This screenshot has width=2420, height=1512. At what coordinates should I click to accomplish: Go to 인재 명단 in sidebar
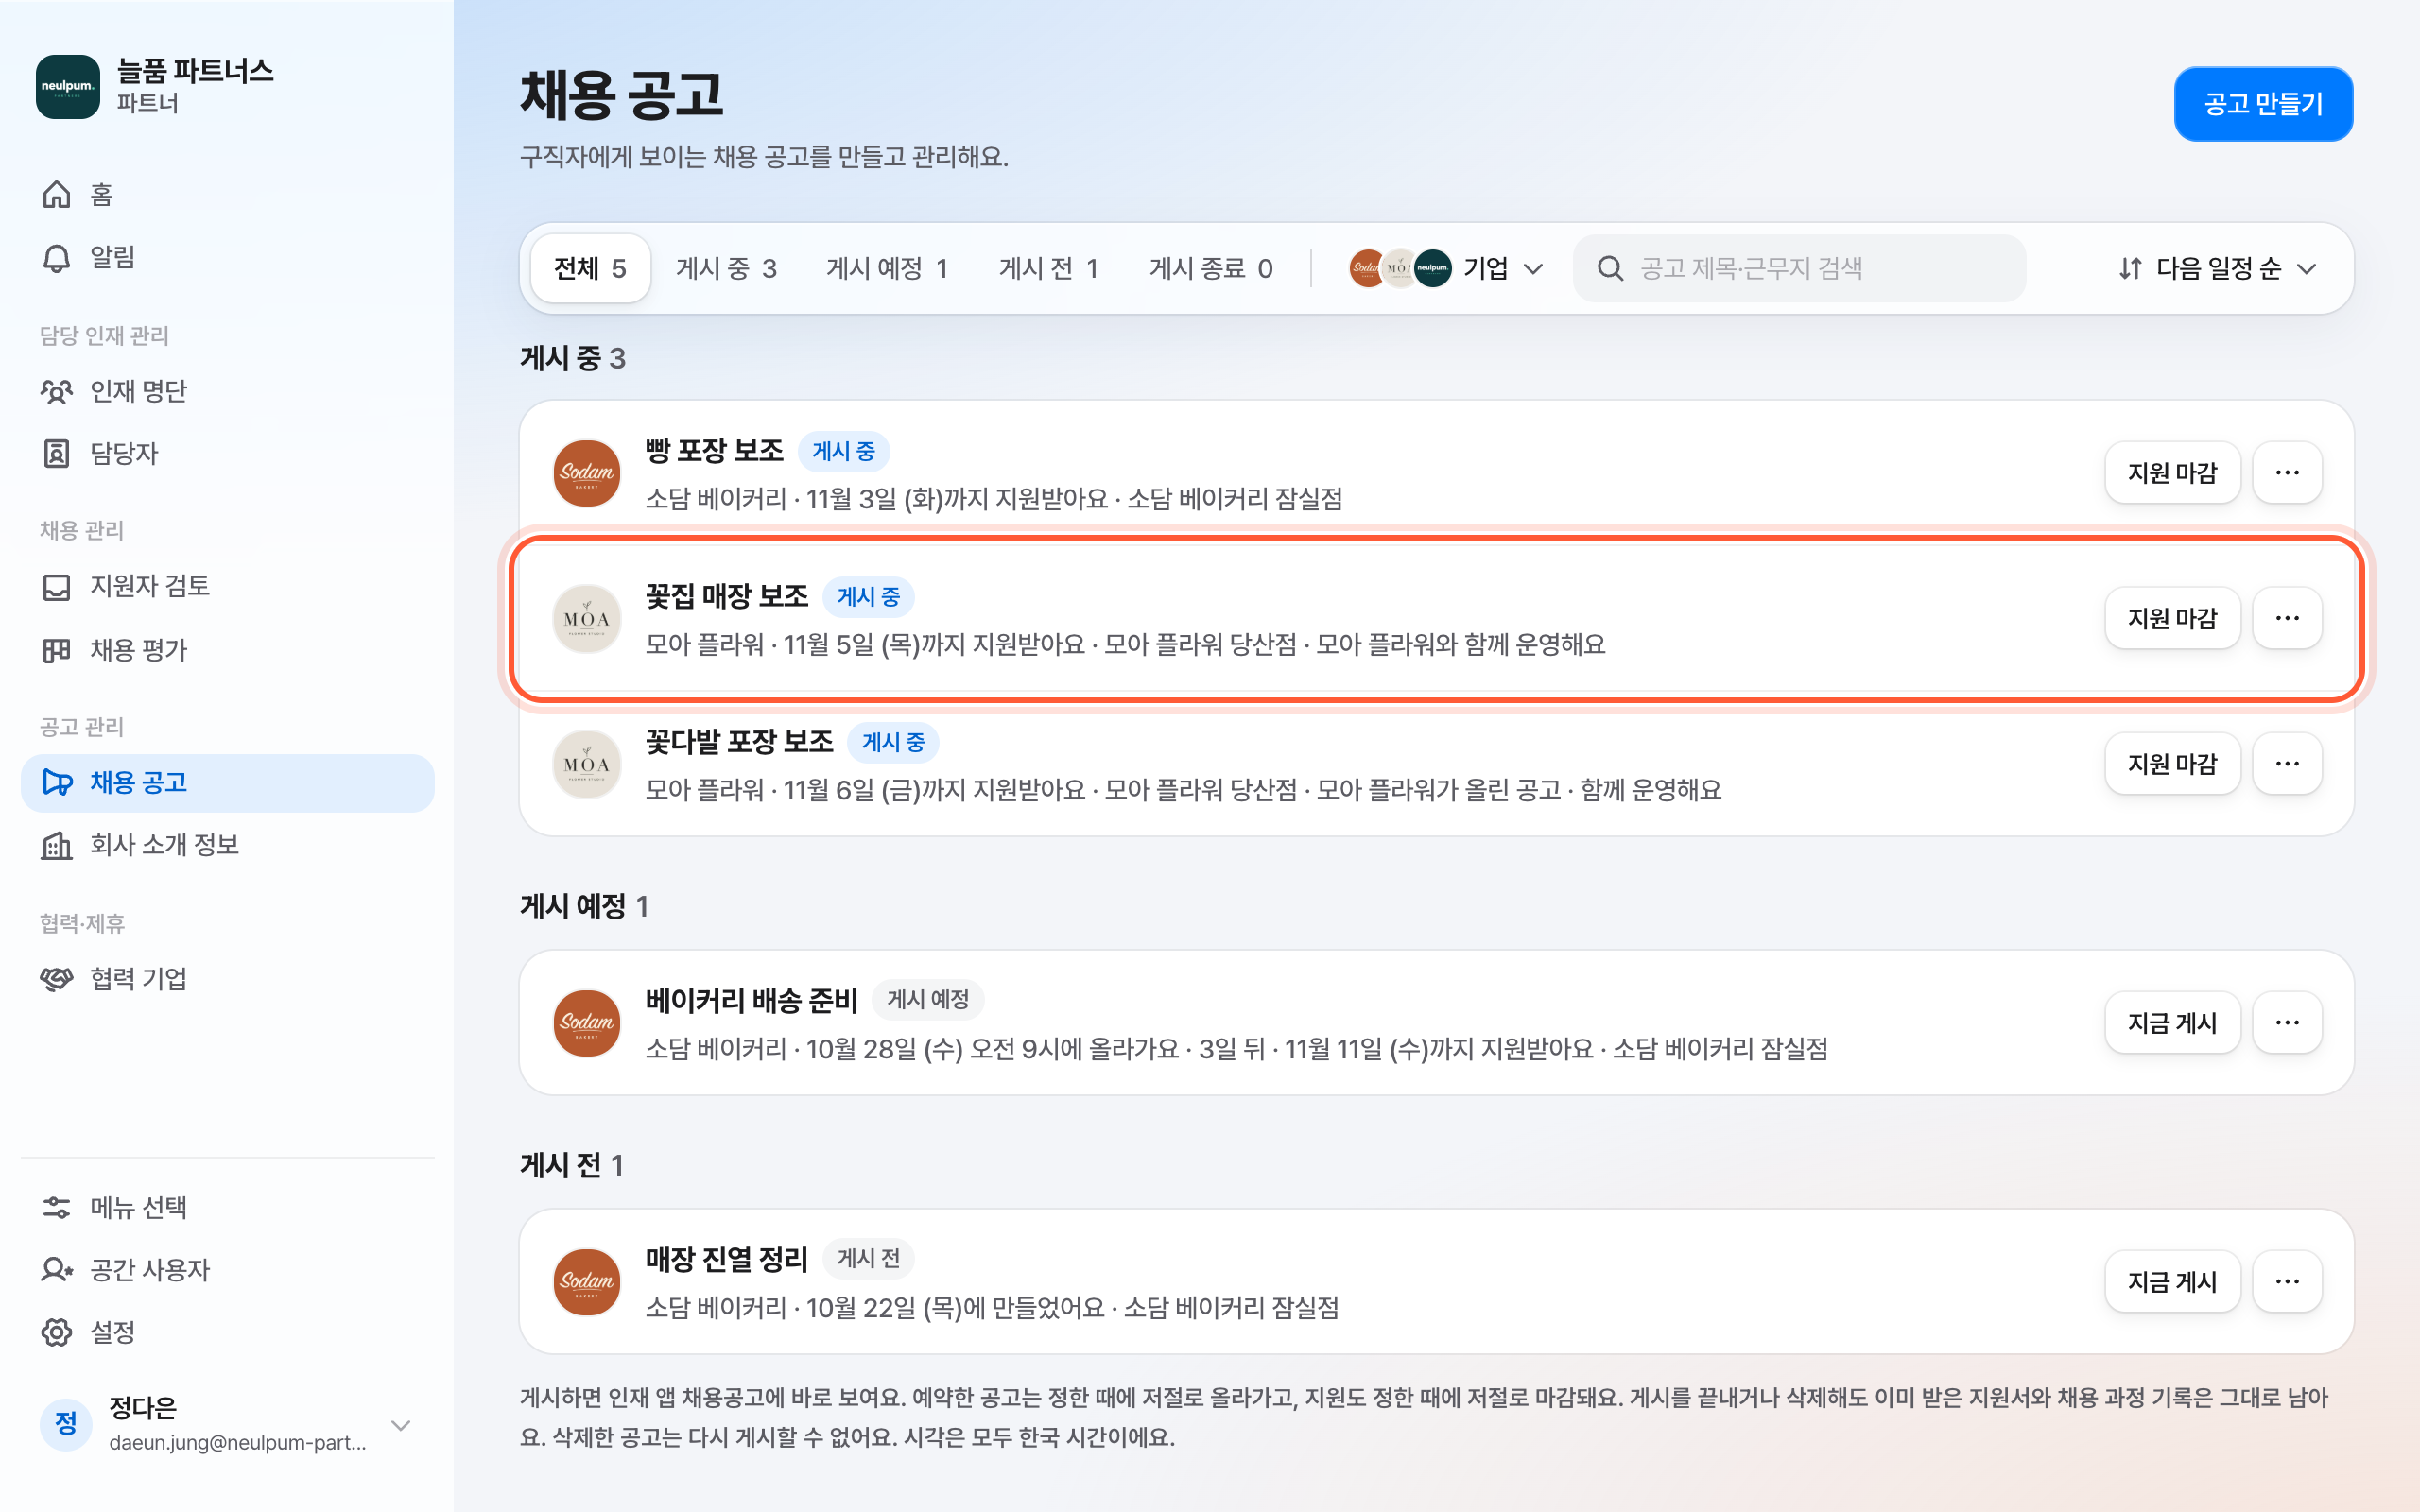(227, 391)
